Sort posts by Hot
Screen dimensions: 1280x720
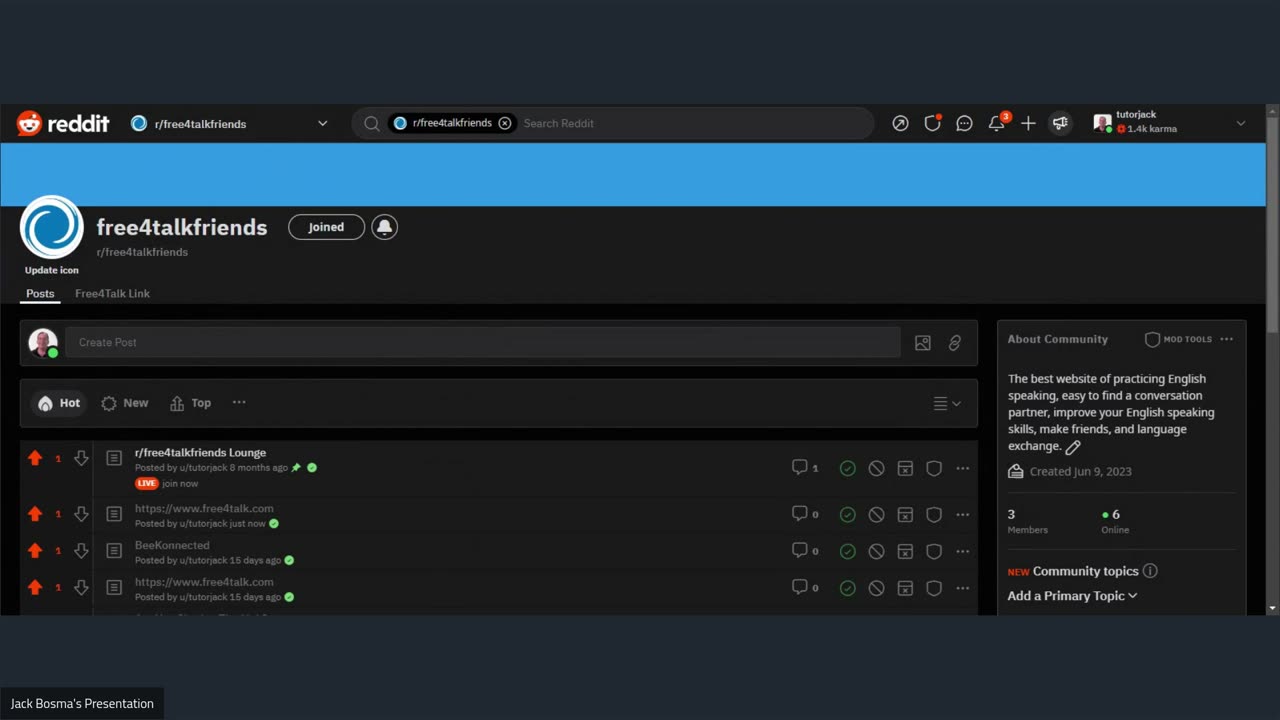(58, 403)
